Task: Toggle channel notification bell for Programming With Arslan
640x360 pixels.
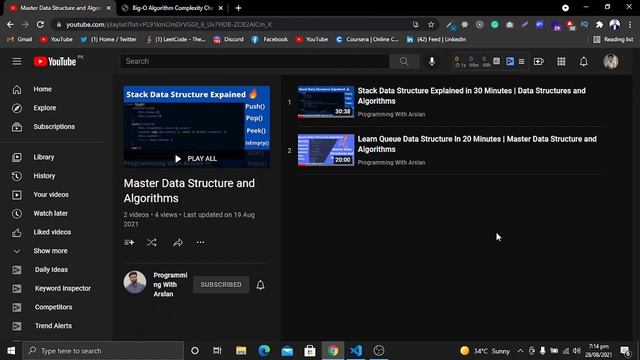Action: (x=260, y=284)
